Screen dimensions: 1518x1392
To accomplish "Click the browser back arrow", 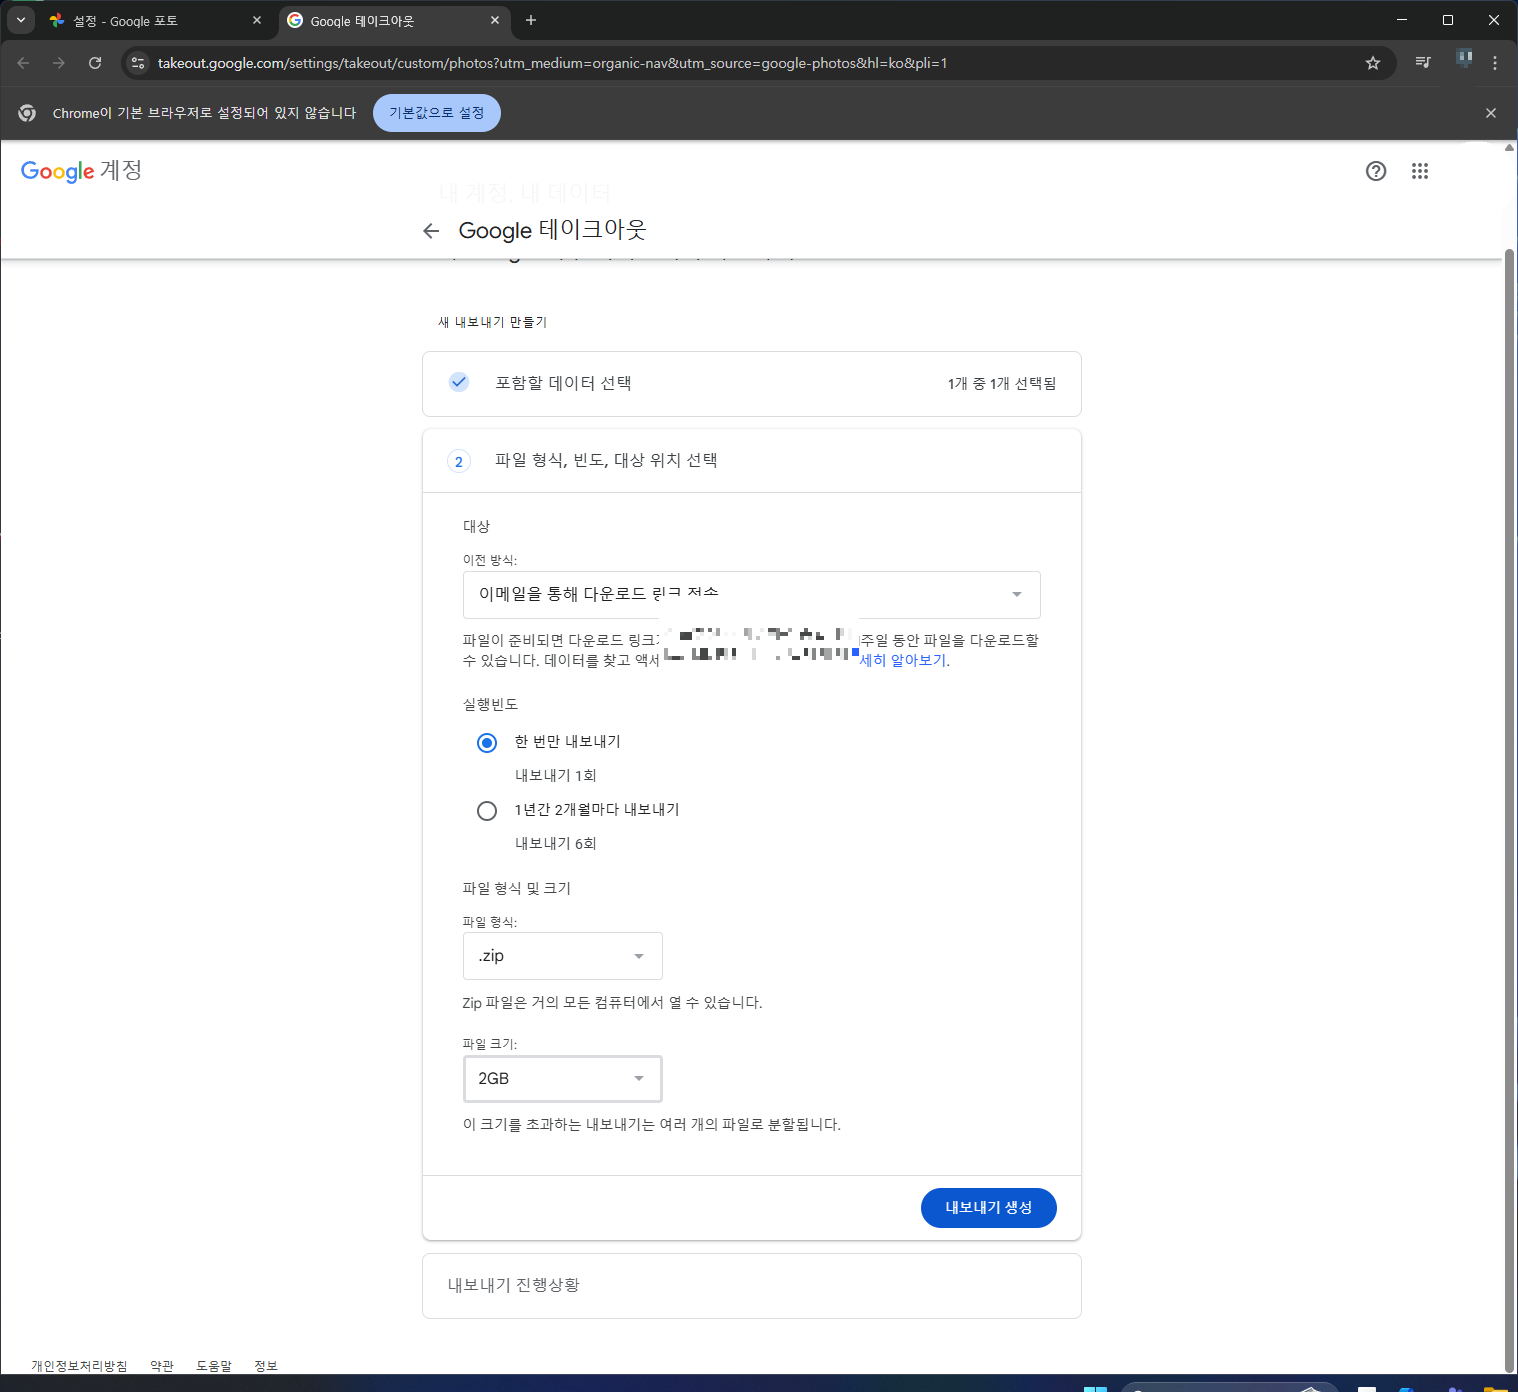I will [x=23, y=63].
